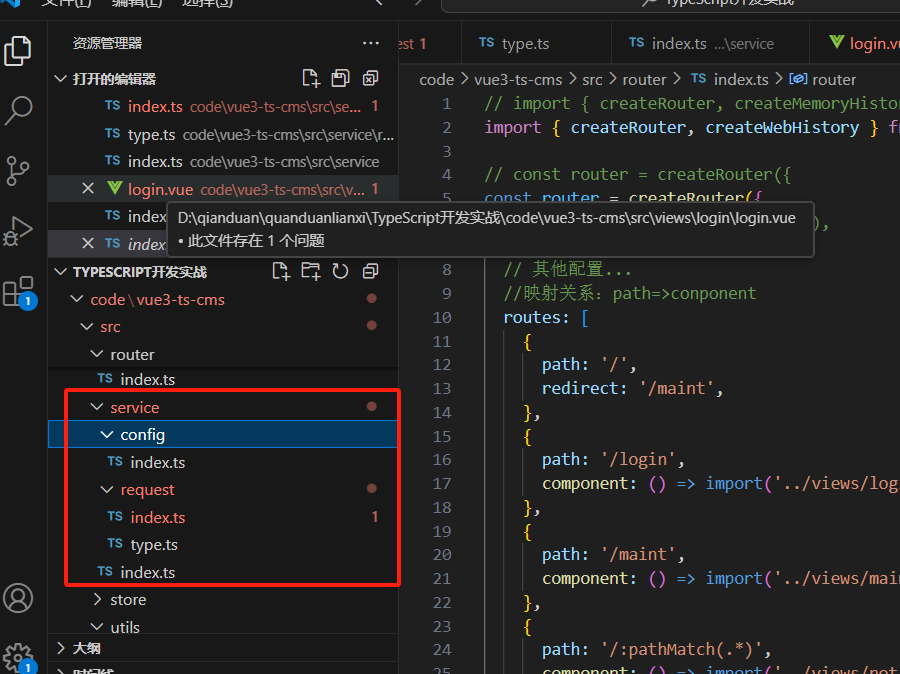Image resolution: width=900 pixels, height=674 pixels.
Task: Expand the 大纲 outline section
Action: click(x=60, y=648)
